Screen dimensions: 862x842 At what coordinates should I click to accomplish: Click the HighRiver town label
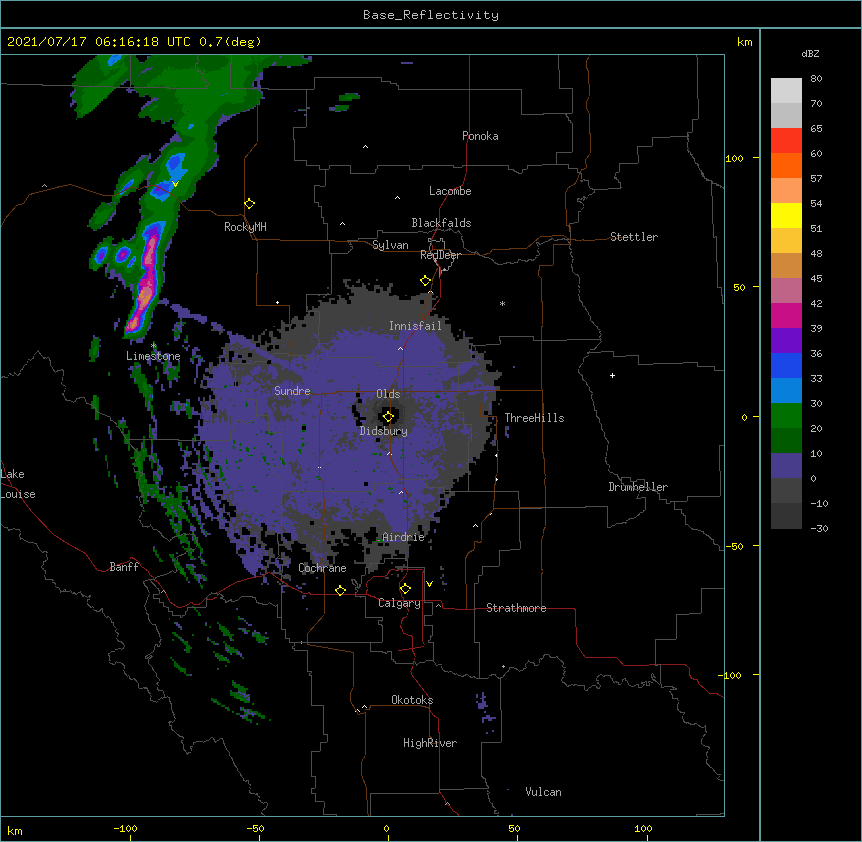(x=430, y=743)
